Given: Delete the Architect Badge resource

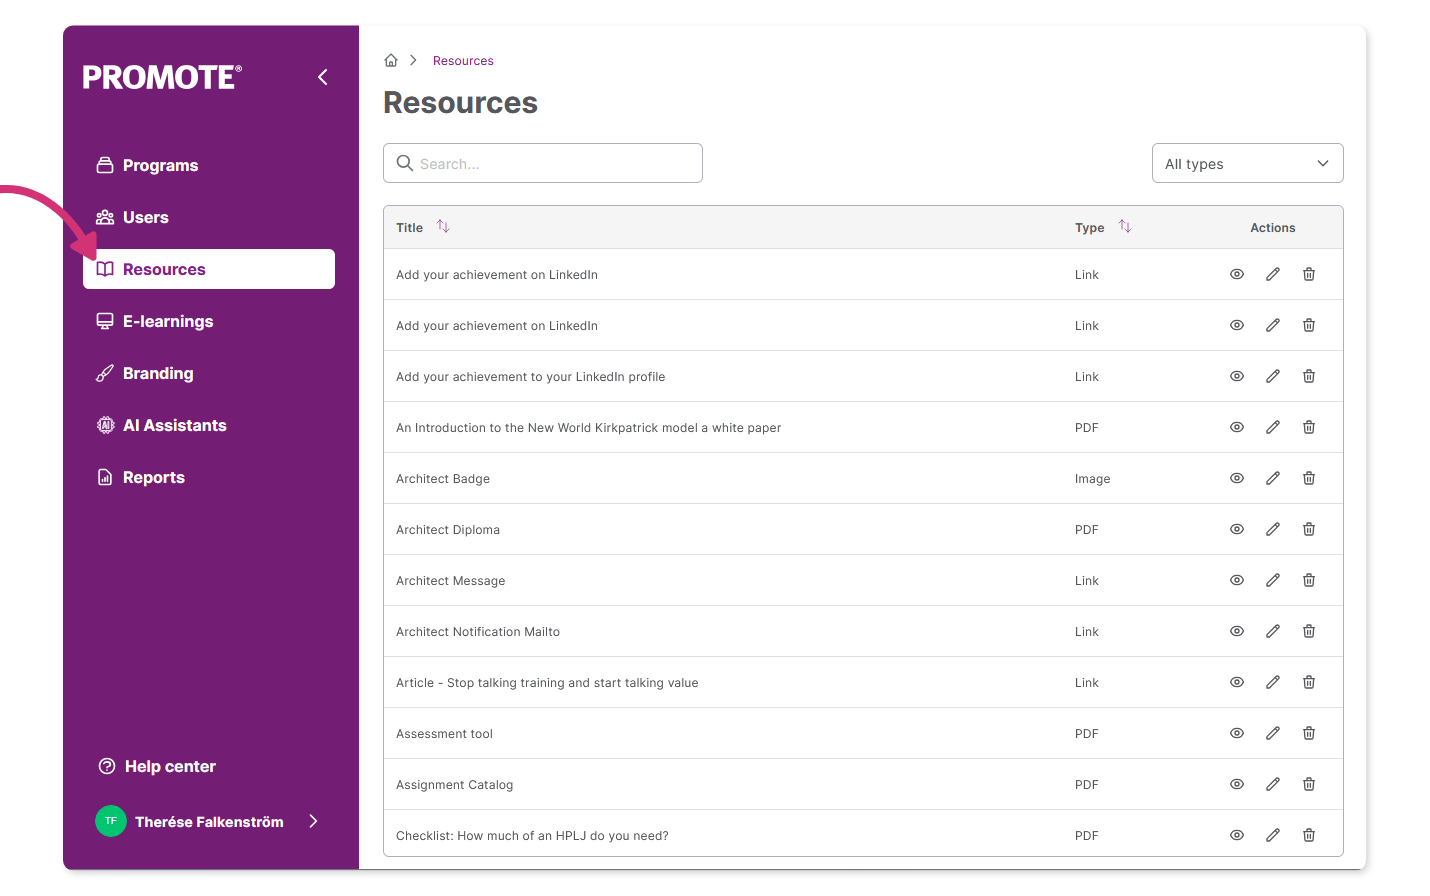Looking at the screenshot, I should pos(1309,478).
